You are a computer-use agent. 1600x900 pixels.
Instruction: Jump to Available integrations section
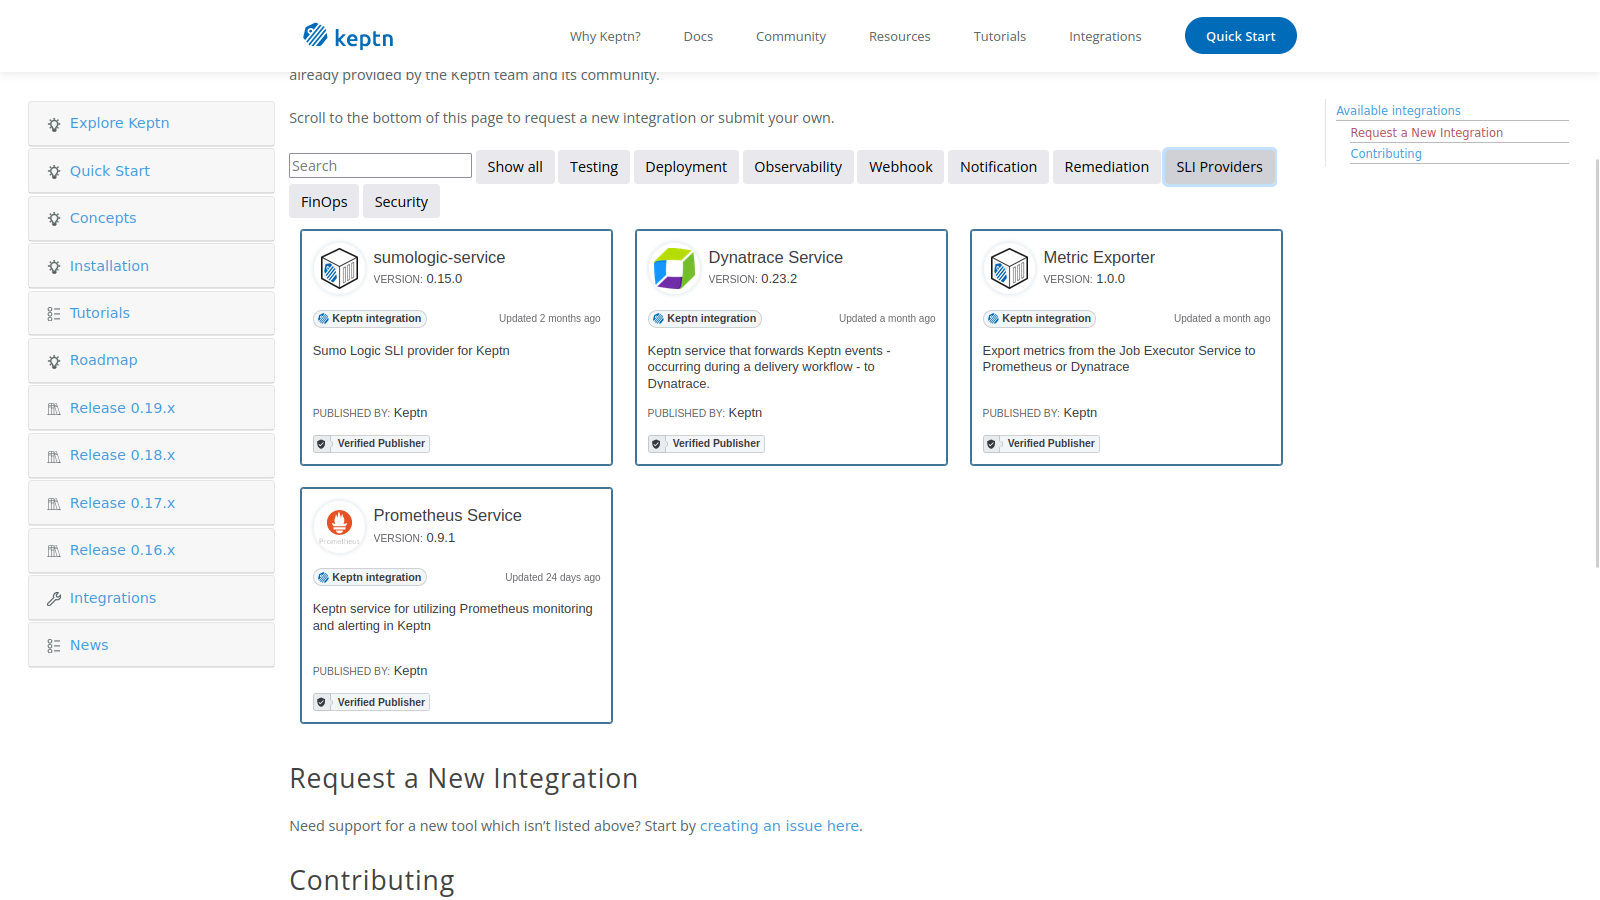pos(1398,111)
